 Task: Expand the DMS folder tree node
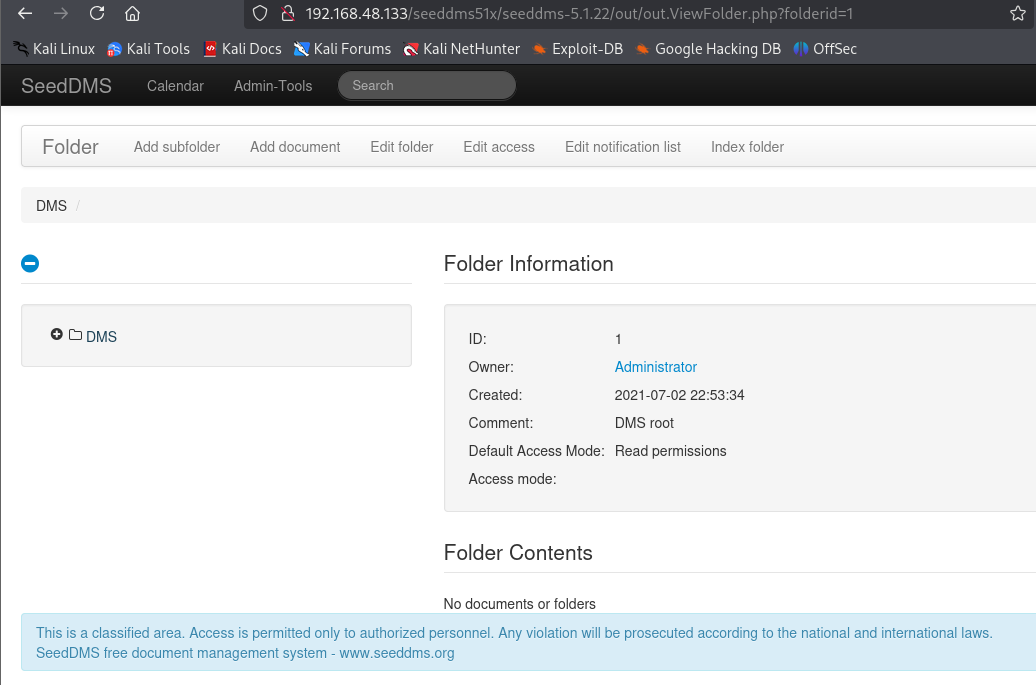[57, 335]
